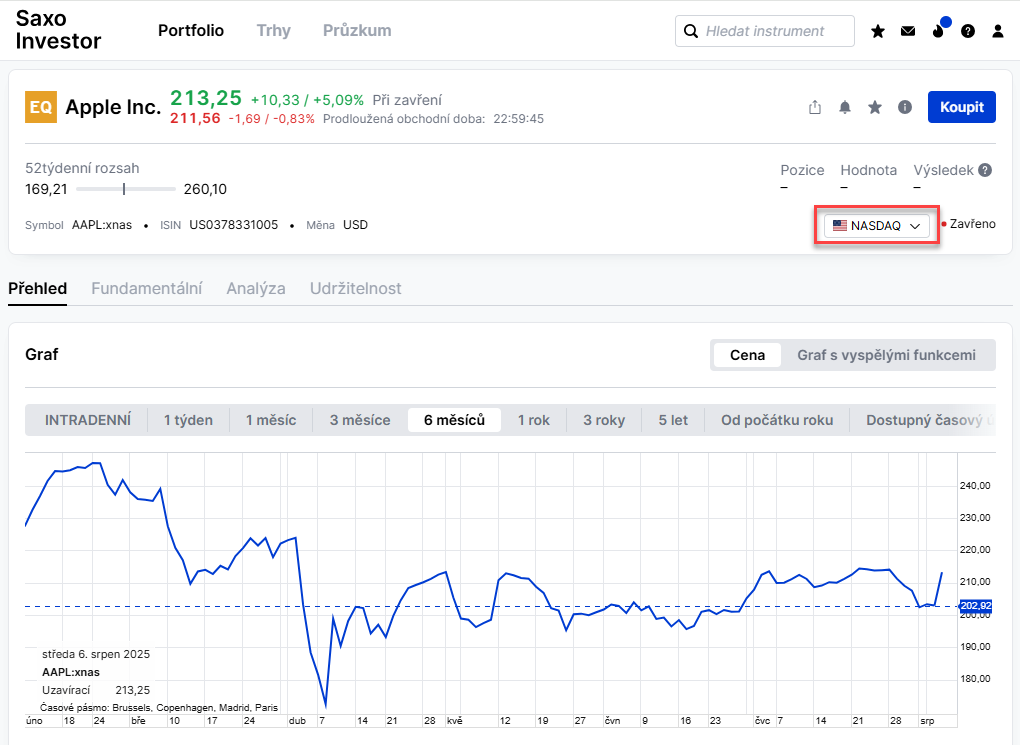Click the currency value USD

click(355, 225)
